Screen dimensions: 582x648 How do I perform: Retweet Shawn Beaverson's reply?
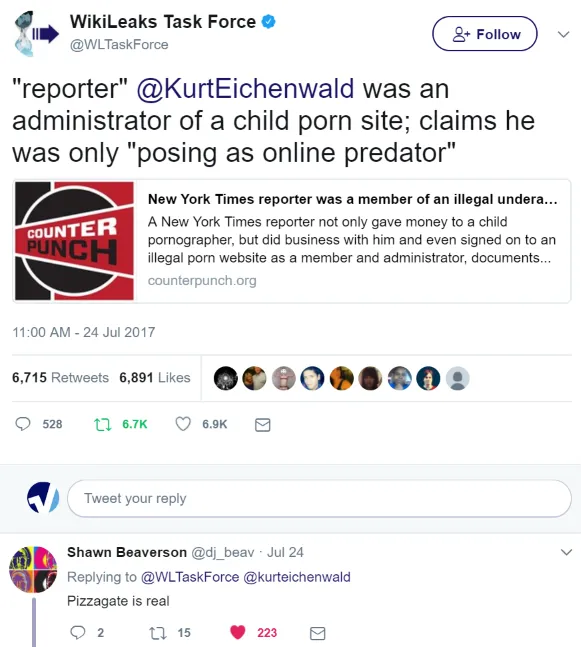click(157, 633)
